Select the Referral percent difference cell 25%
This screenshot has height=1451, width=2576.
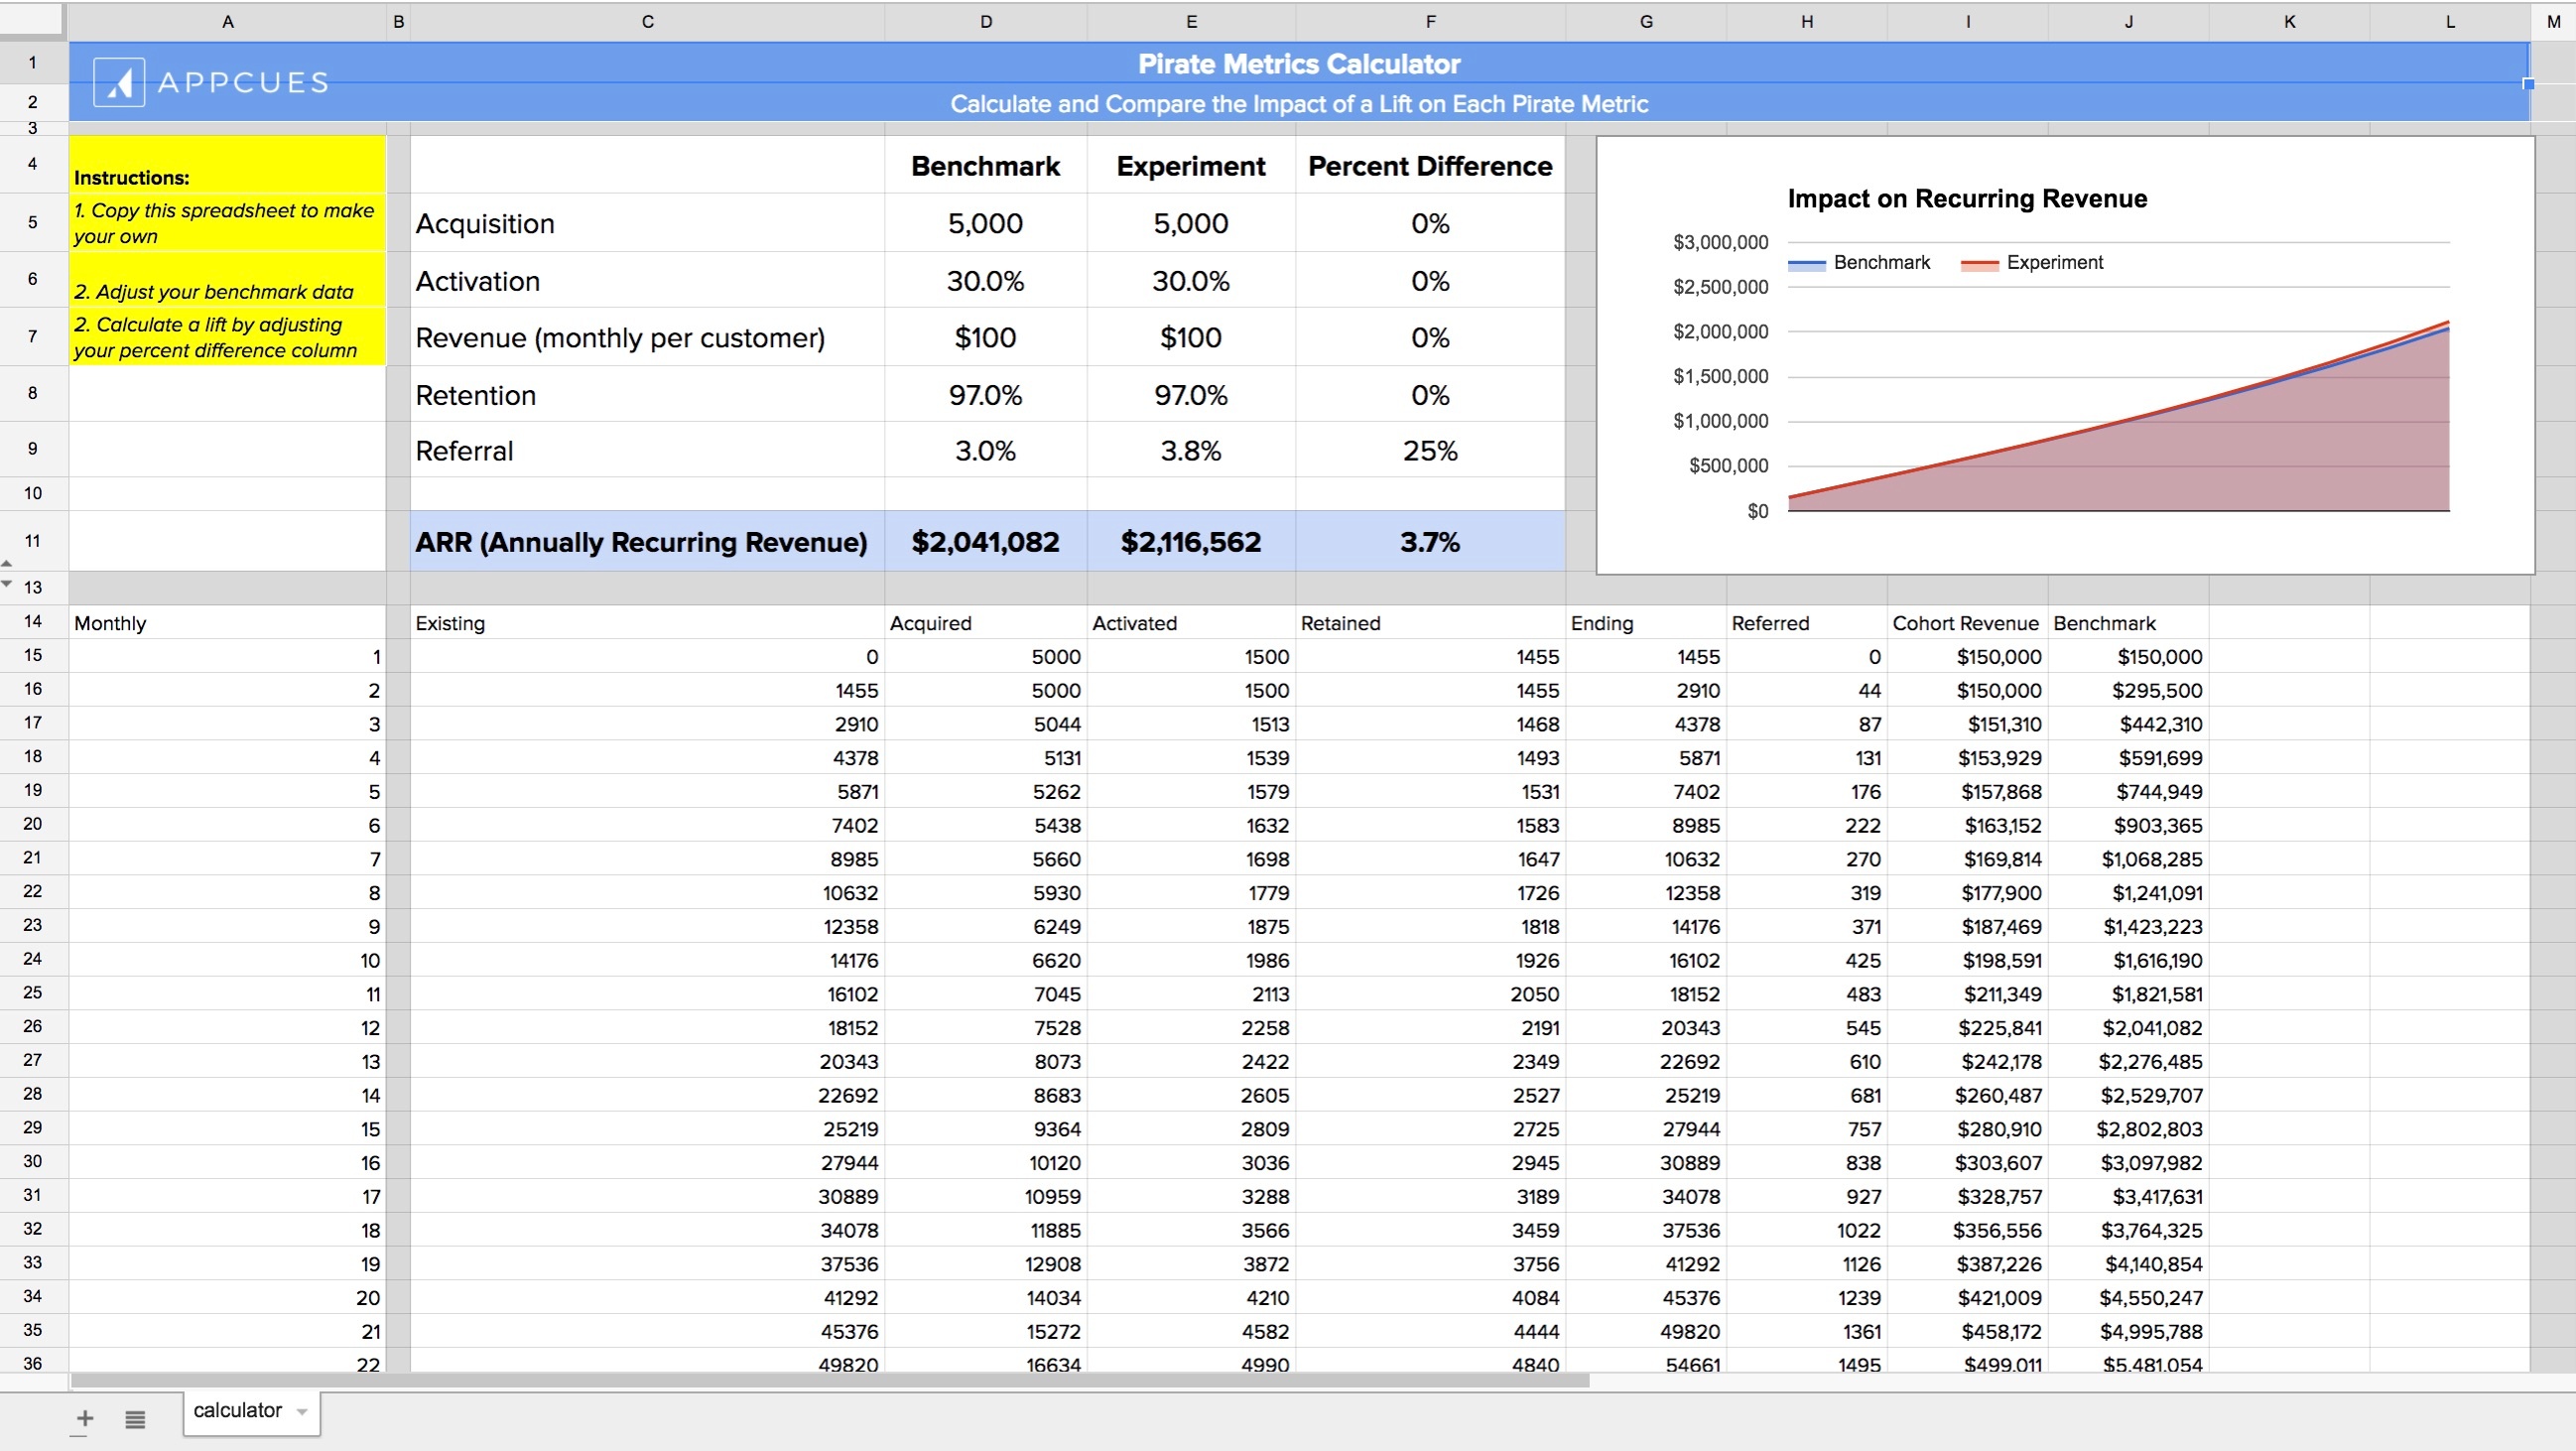[x=1430, y=451]
